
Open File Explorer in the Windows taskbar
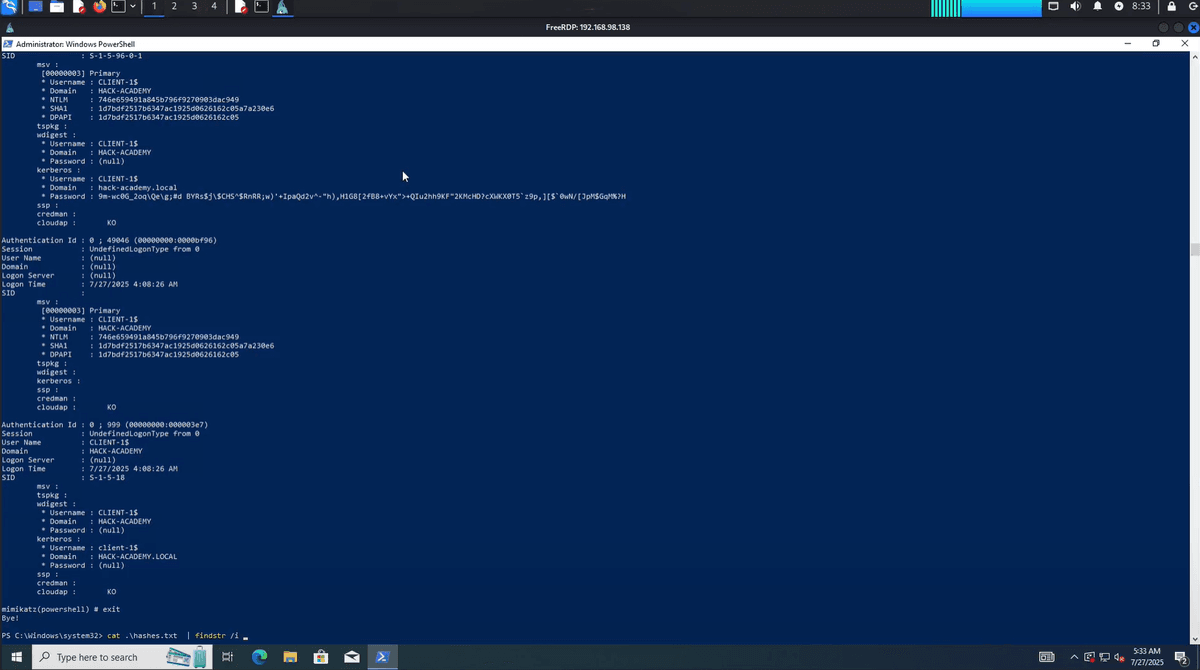290,657
